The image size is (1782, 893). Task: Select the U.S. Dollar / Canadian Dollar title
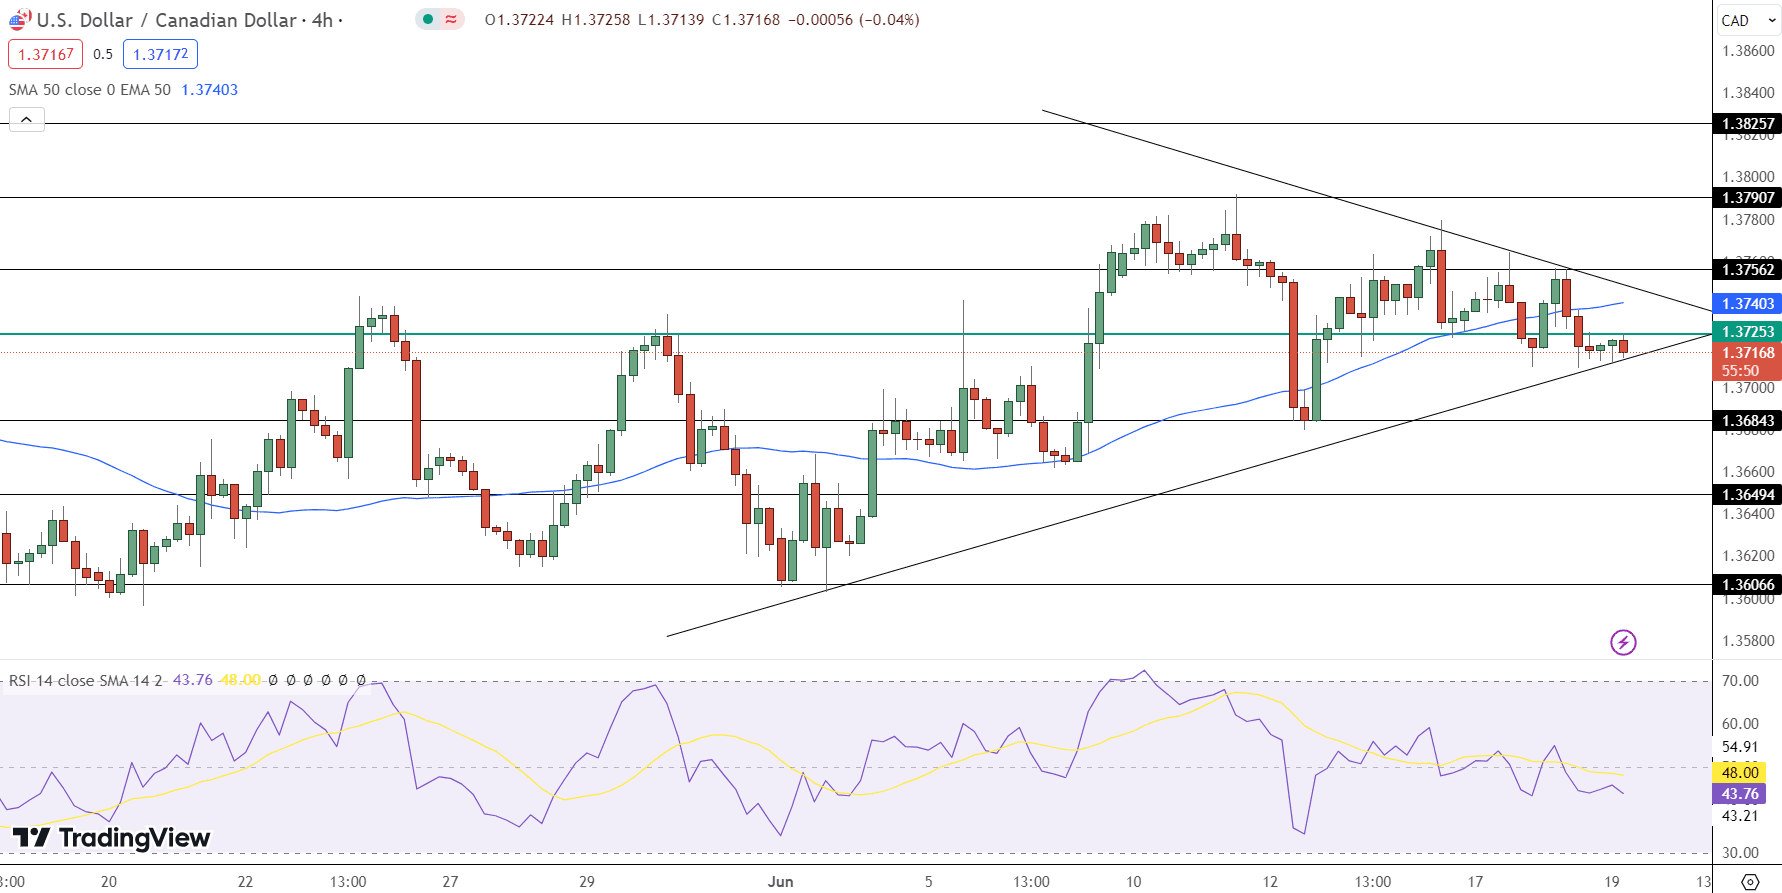(x=167, y=20)
